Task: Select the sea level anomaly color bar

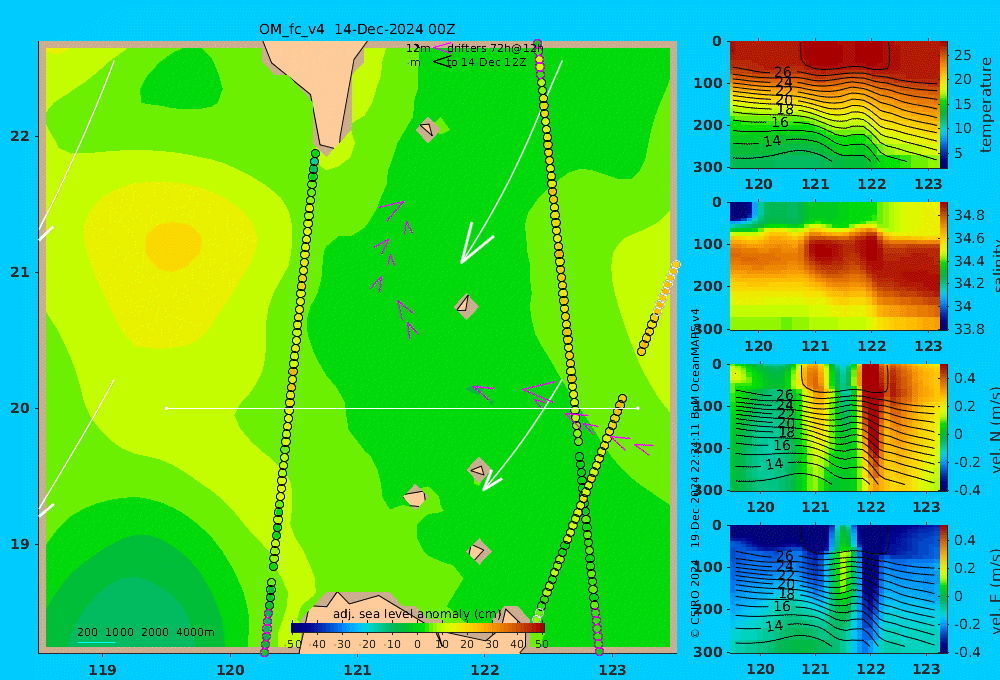Action: (418, 628)
